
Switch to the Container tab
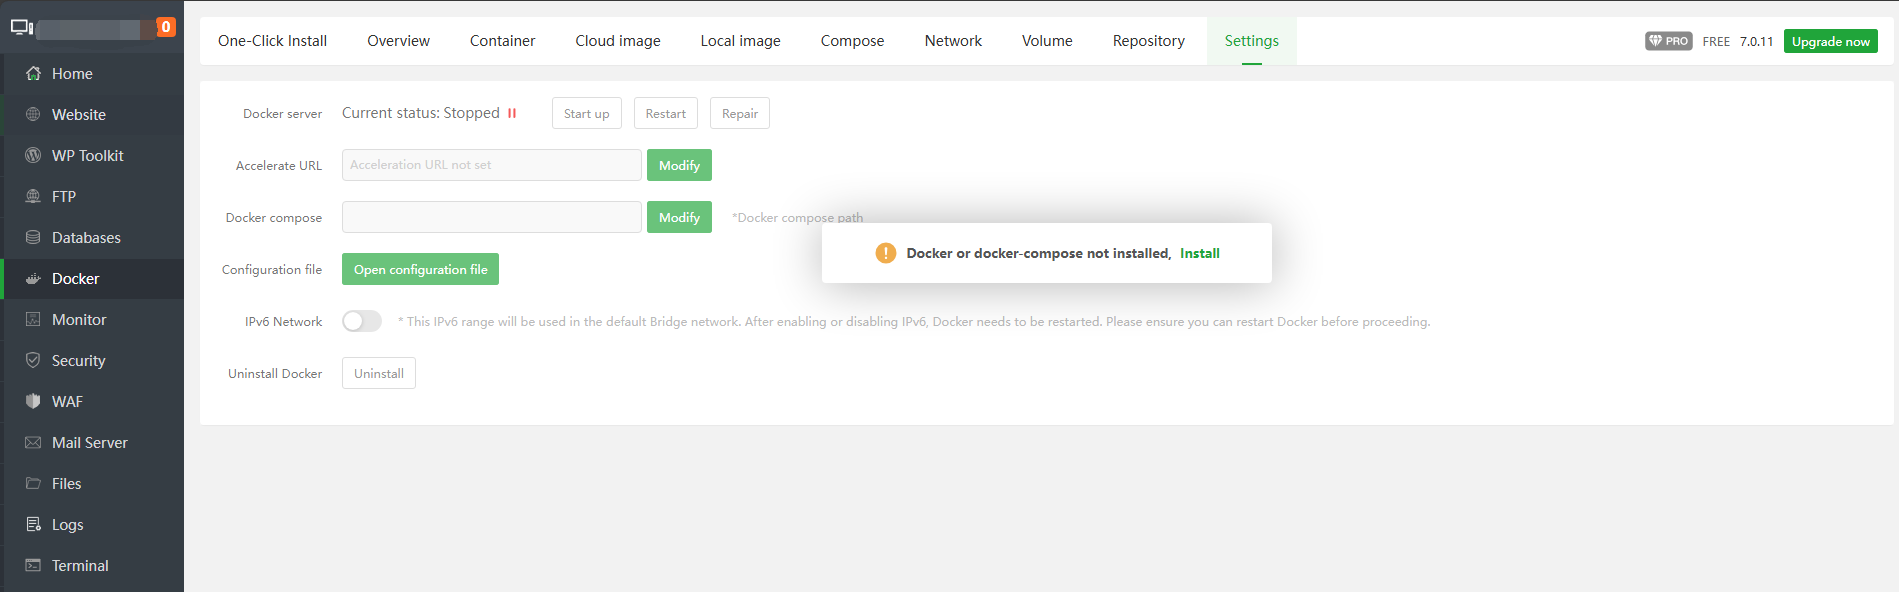tap(502, 41)
